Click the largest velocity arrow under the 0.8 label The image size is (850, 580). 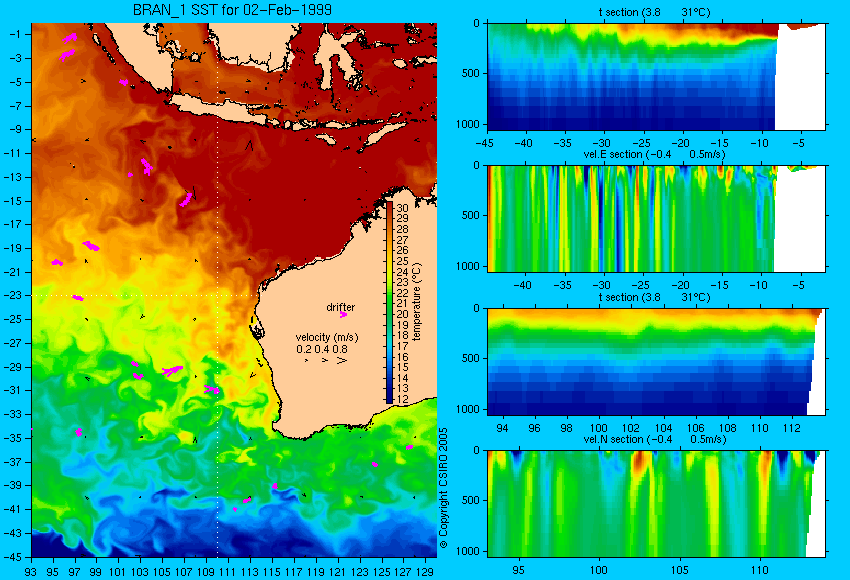point(342,360)
